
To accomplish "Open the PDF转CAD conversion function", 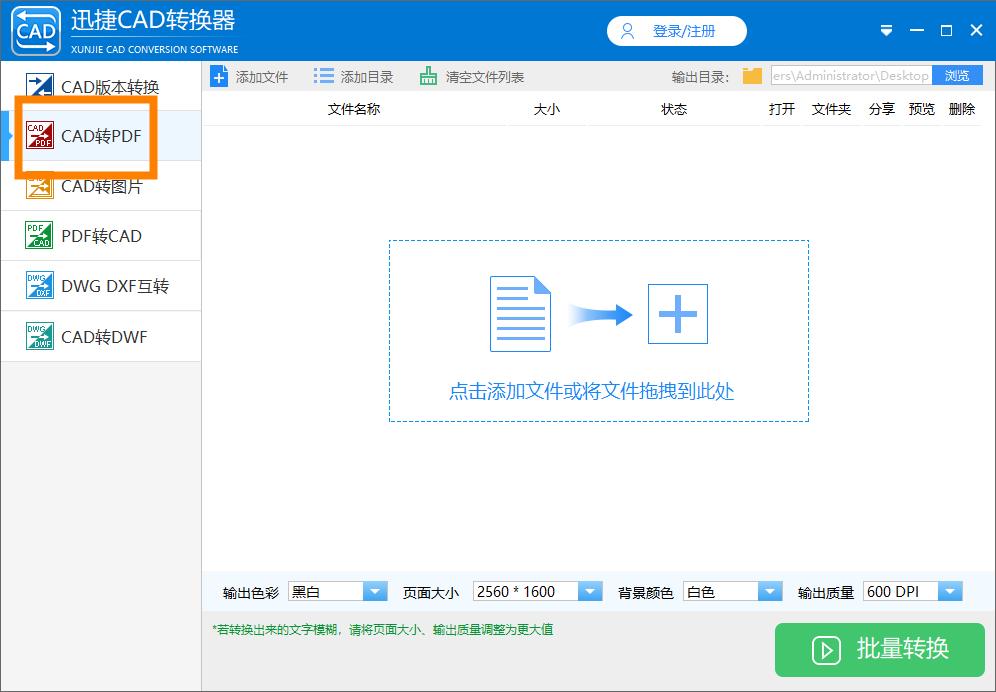I will point(100,236).
